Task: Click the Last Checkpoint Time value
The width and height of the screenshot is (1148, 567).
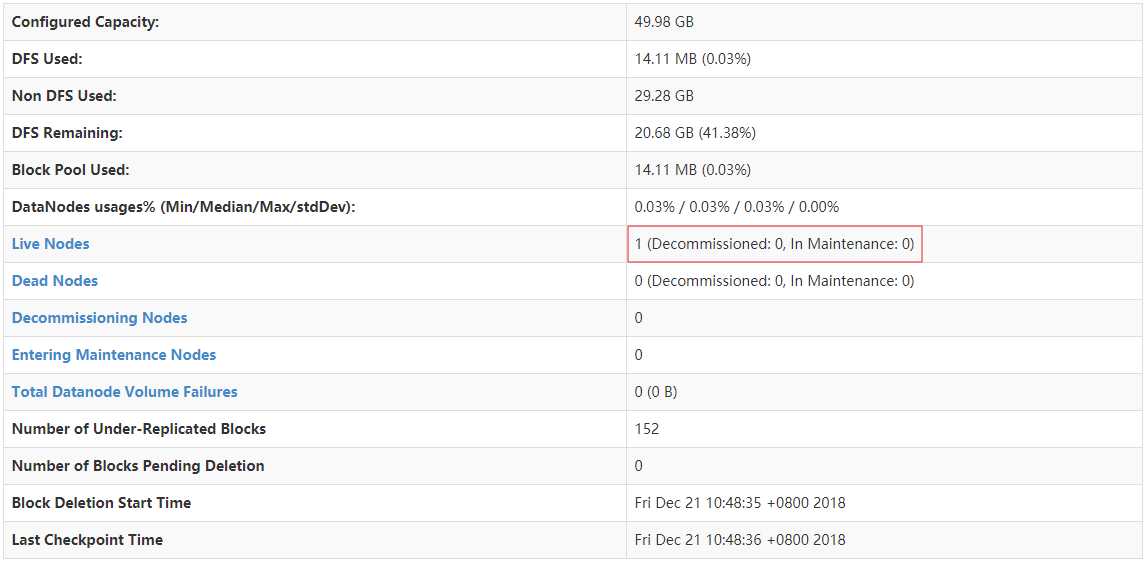Action: pos(740,540)
